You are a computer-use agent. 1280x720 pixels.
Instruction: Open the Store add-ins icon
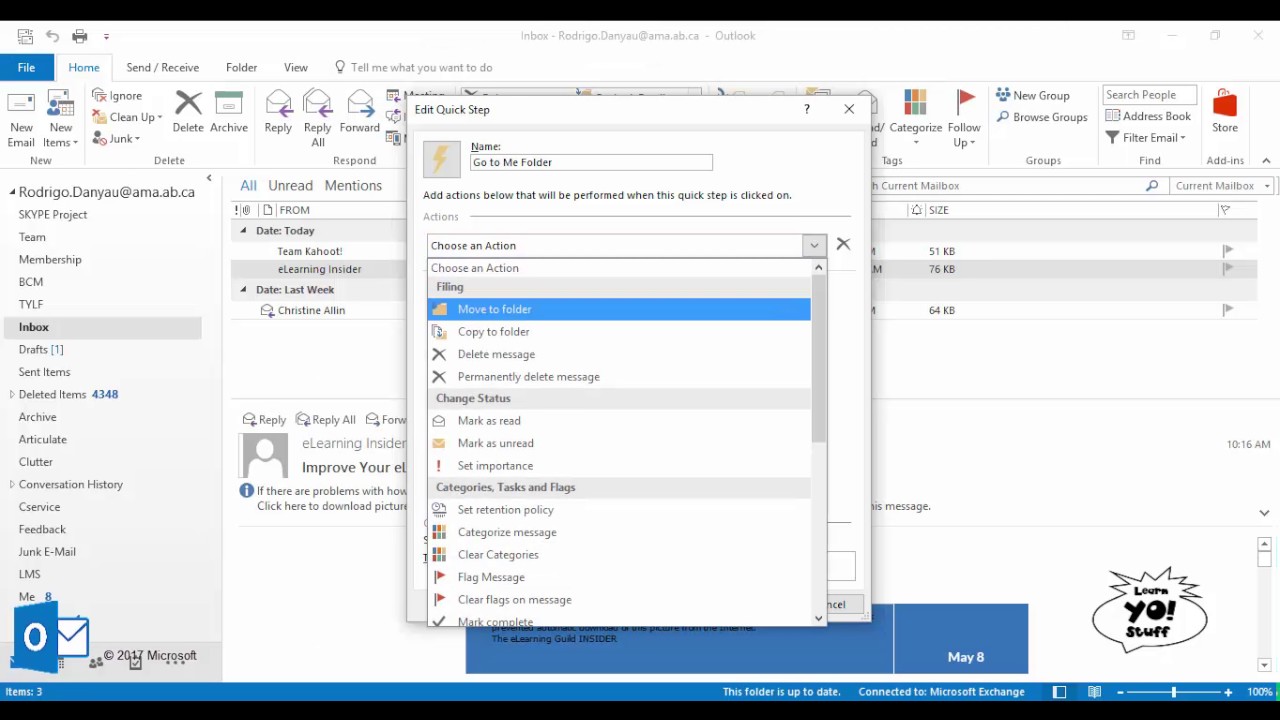coord(1225,103)
